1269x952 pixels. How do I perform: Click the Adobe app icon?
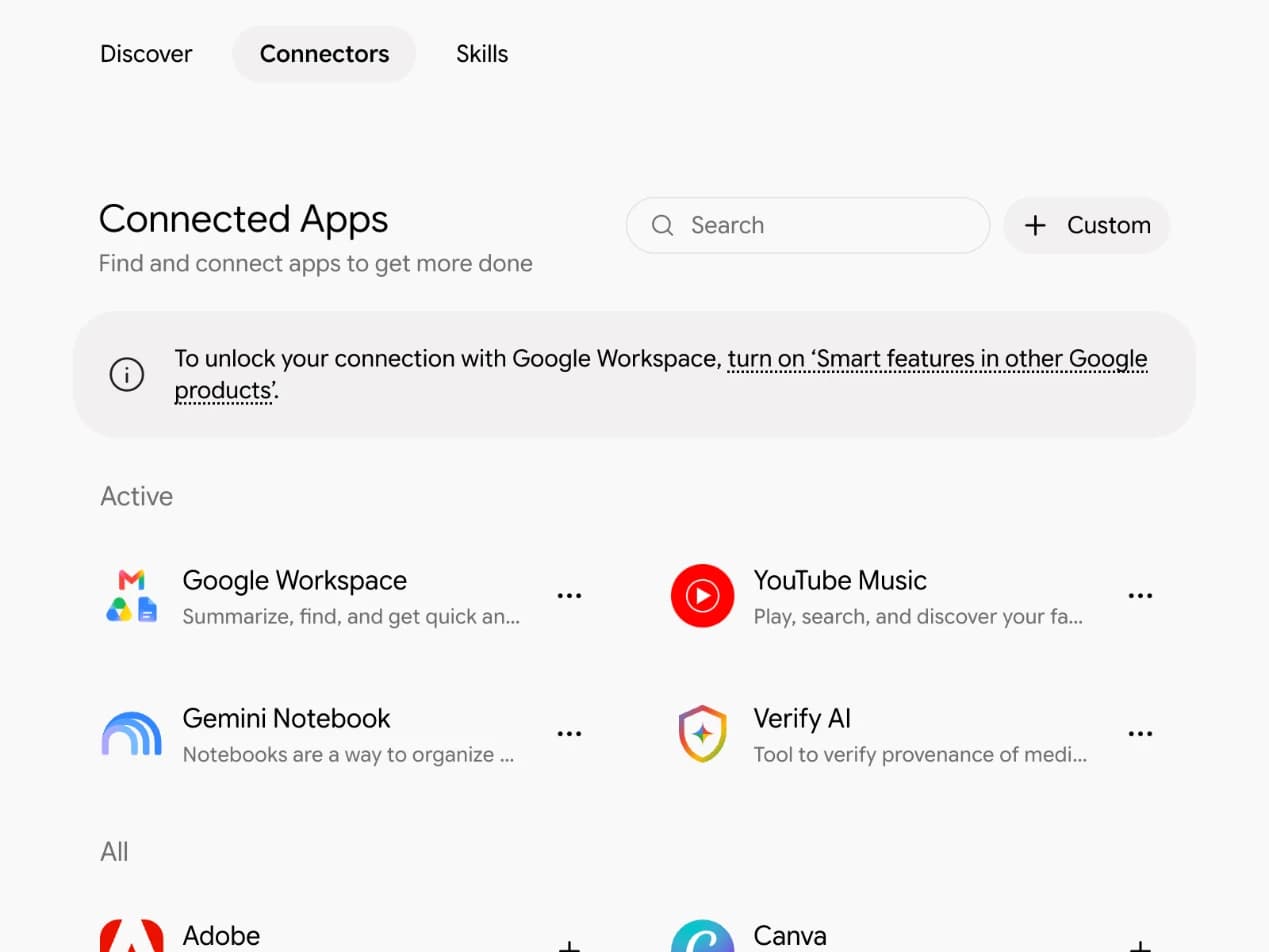click(x=132, y=935)
